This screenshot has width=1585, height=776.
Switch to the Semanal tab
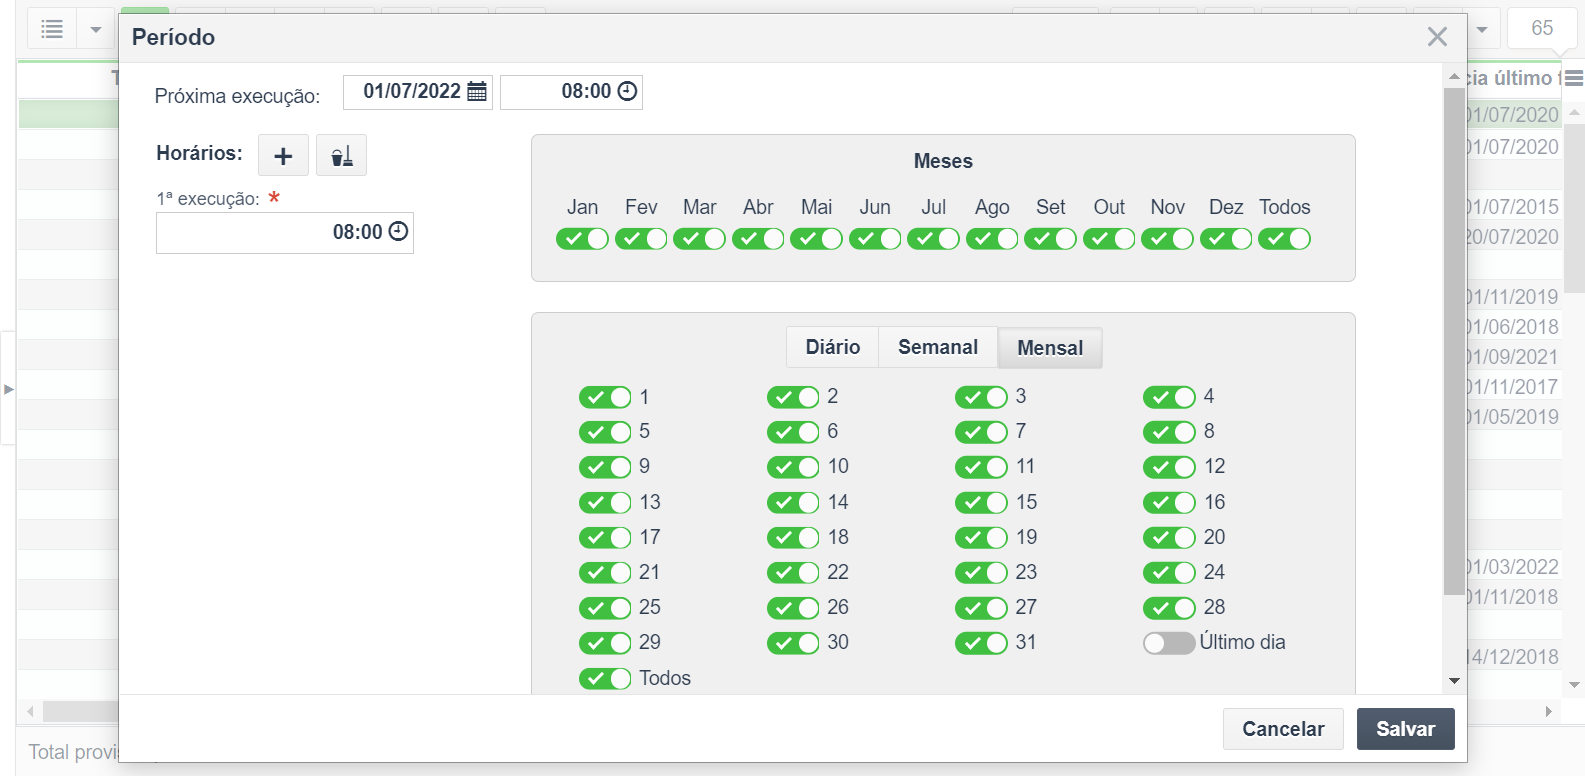point(938,347)
